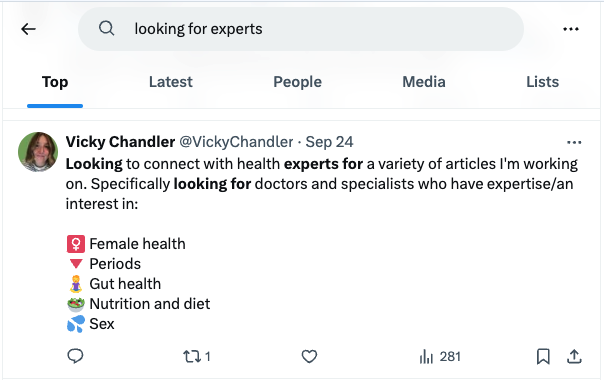Open more options on Vicky Chandler's tweet
Viewport: 604px width, 380px height.
click(x=574, y=143)
